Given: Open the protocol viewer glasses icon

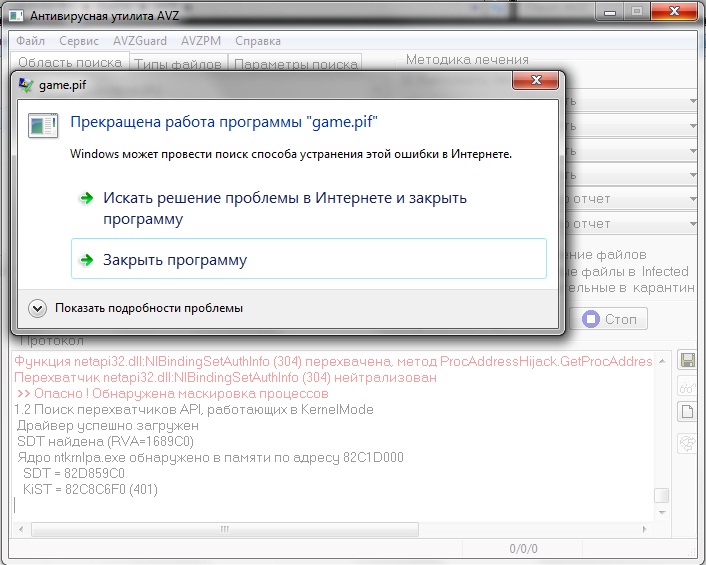Looking at the screenshot, I should 687,386.
